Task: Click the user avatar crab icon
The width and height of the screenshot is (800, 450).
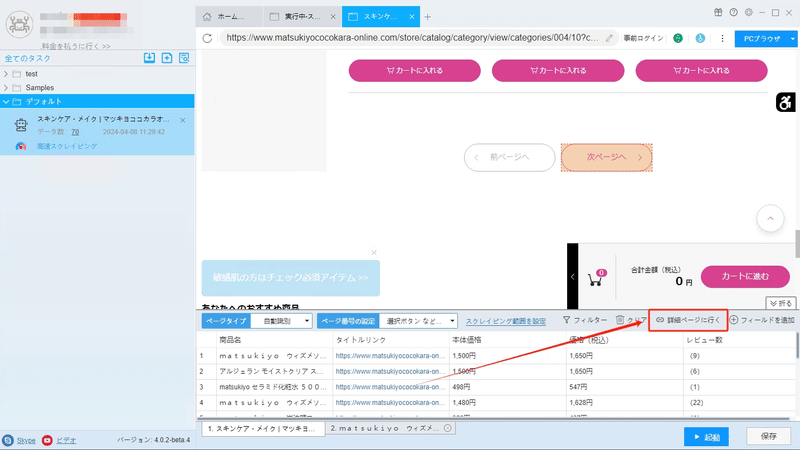Action: point(19,23)
